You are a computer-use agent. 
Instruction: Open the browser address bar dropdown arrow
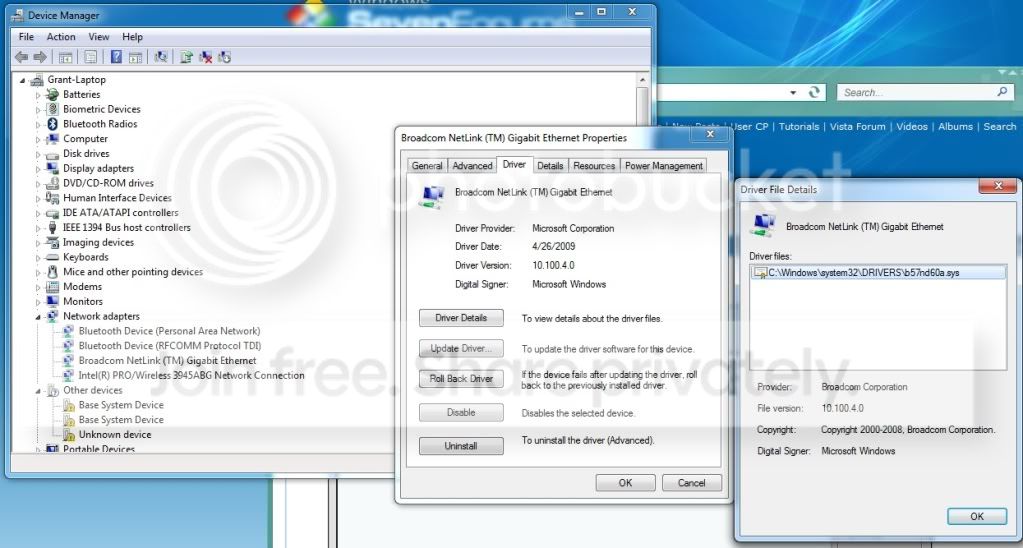pyautogui.click(x=793, y=93)
